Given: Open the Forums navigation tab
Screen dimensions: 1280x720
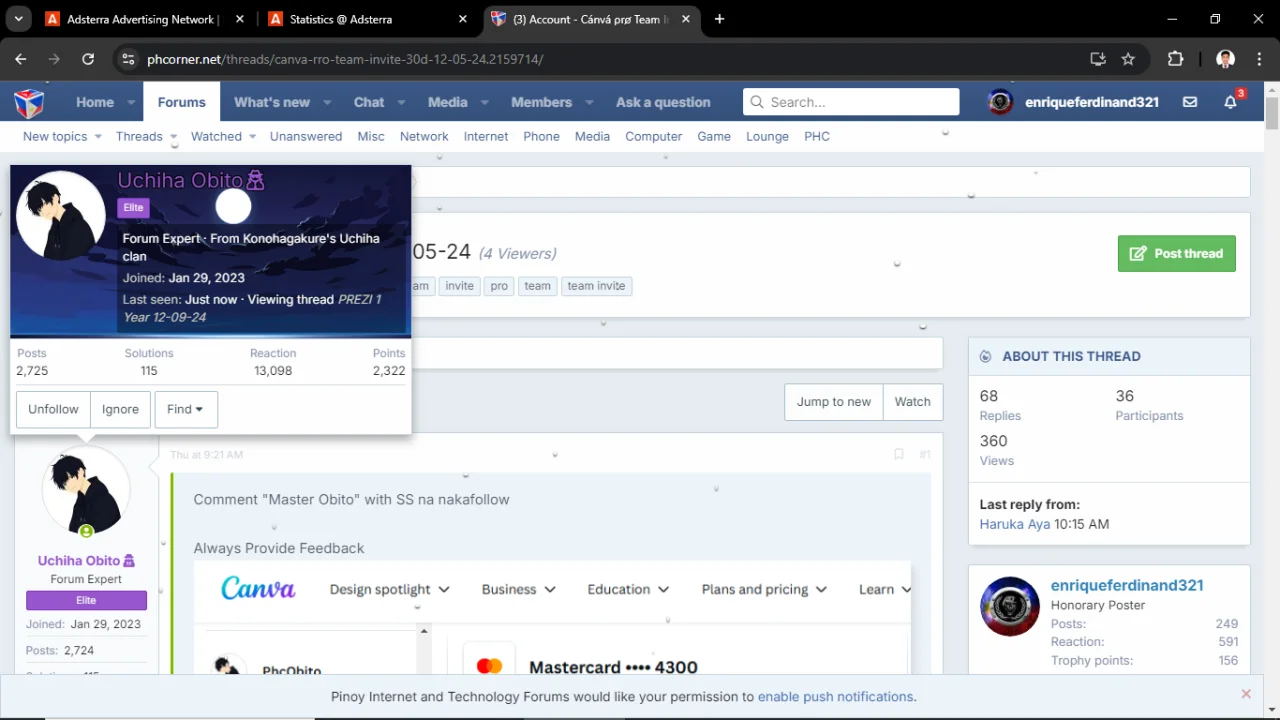Looking at the screenshot, I should click(181, 102).
